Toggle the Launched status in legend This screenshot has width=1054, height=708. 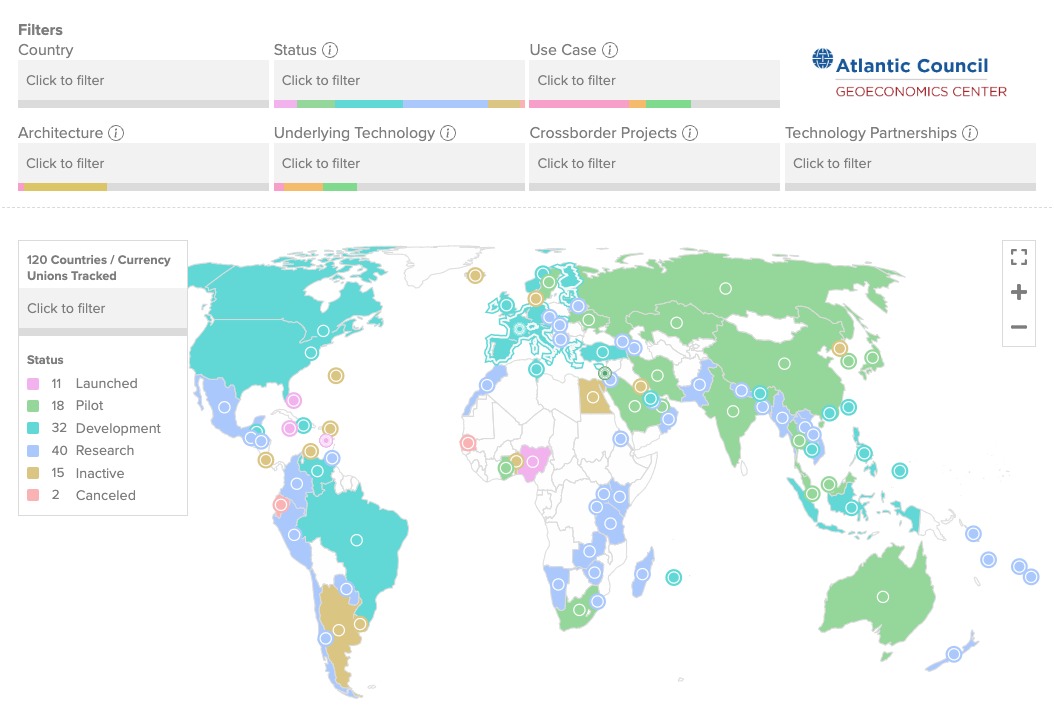[x=106, y=383]
